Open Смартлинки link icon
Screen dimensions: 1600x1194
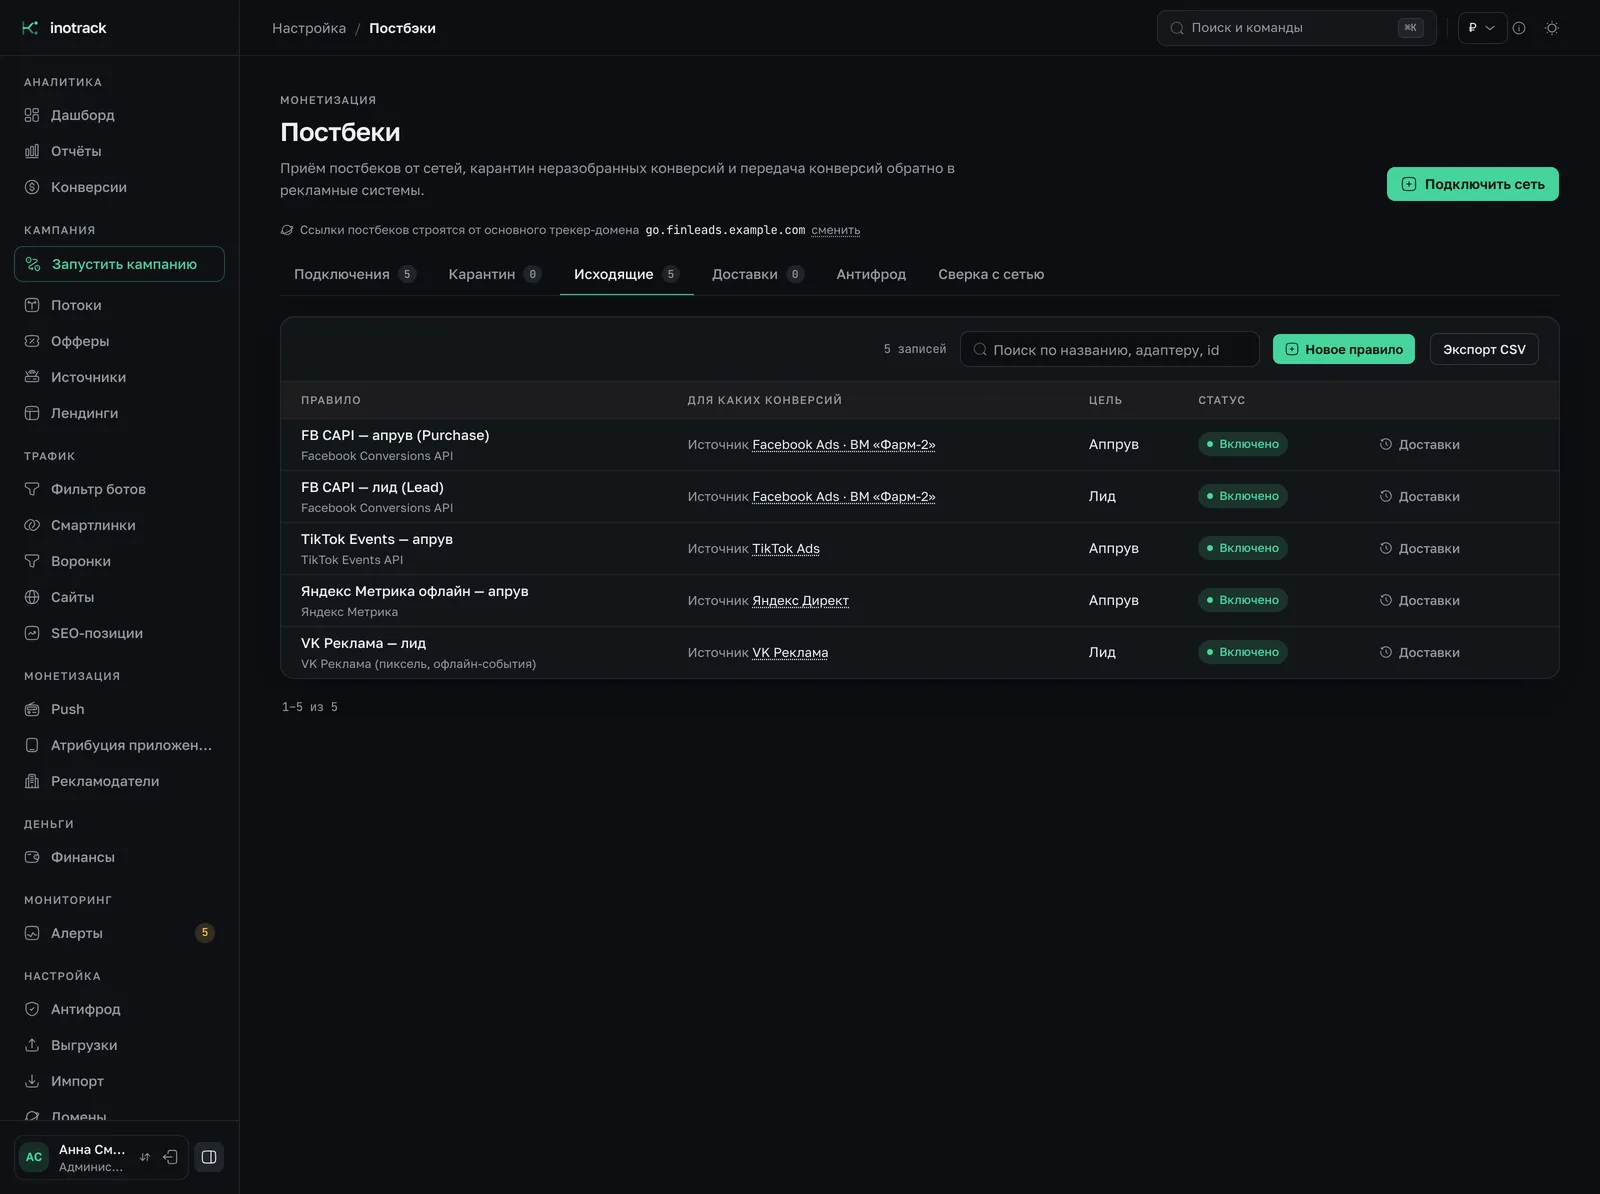(32, 525)
